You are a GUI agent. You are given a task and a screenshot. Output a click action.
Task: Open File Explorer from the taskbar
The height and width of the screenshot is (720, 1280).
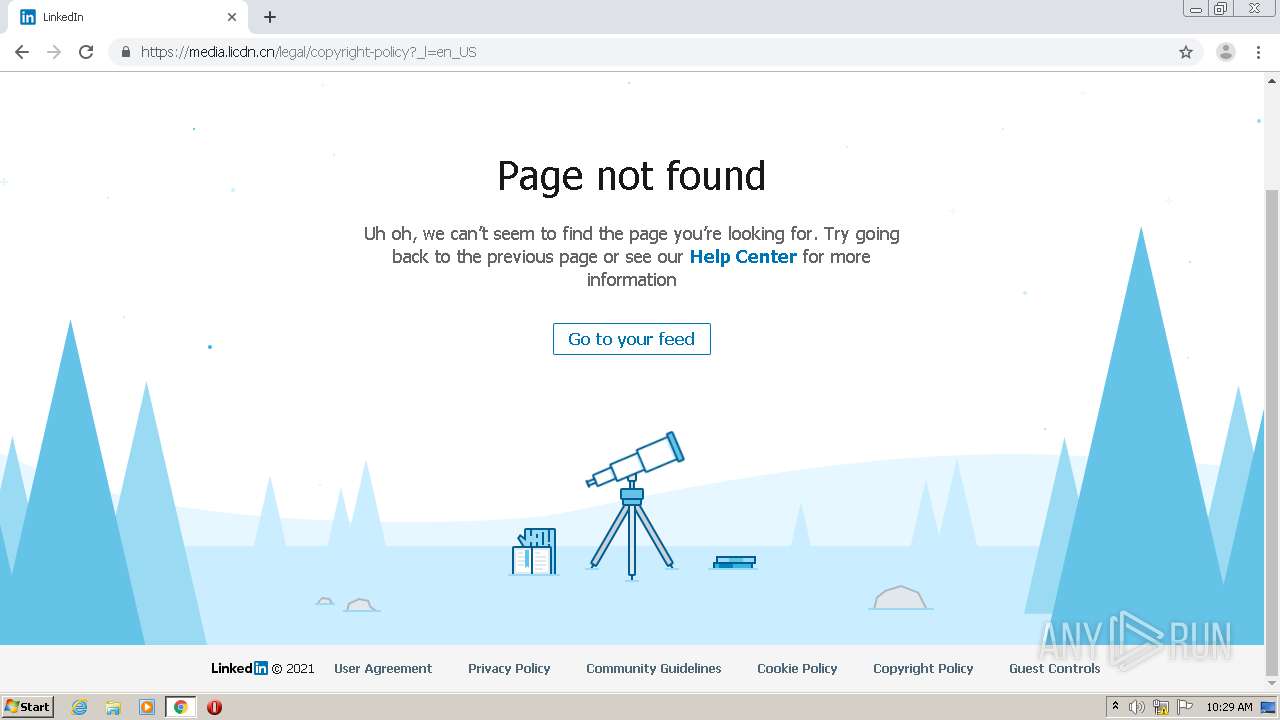point(113,707)
